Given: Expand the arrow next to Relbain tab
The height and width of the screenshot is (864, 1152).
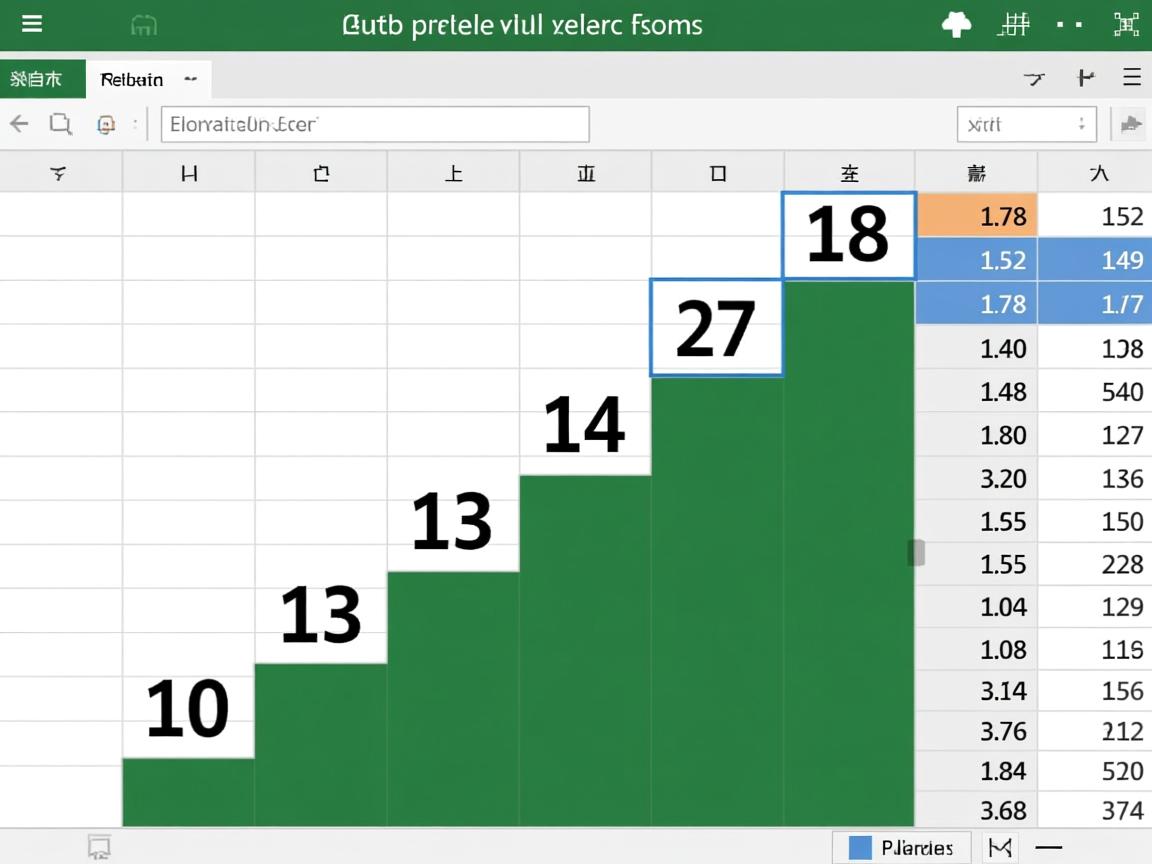Looking at the screenshot, I should click(x=189, y=79).
